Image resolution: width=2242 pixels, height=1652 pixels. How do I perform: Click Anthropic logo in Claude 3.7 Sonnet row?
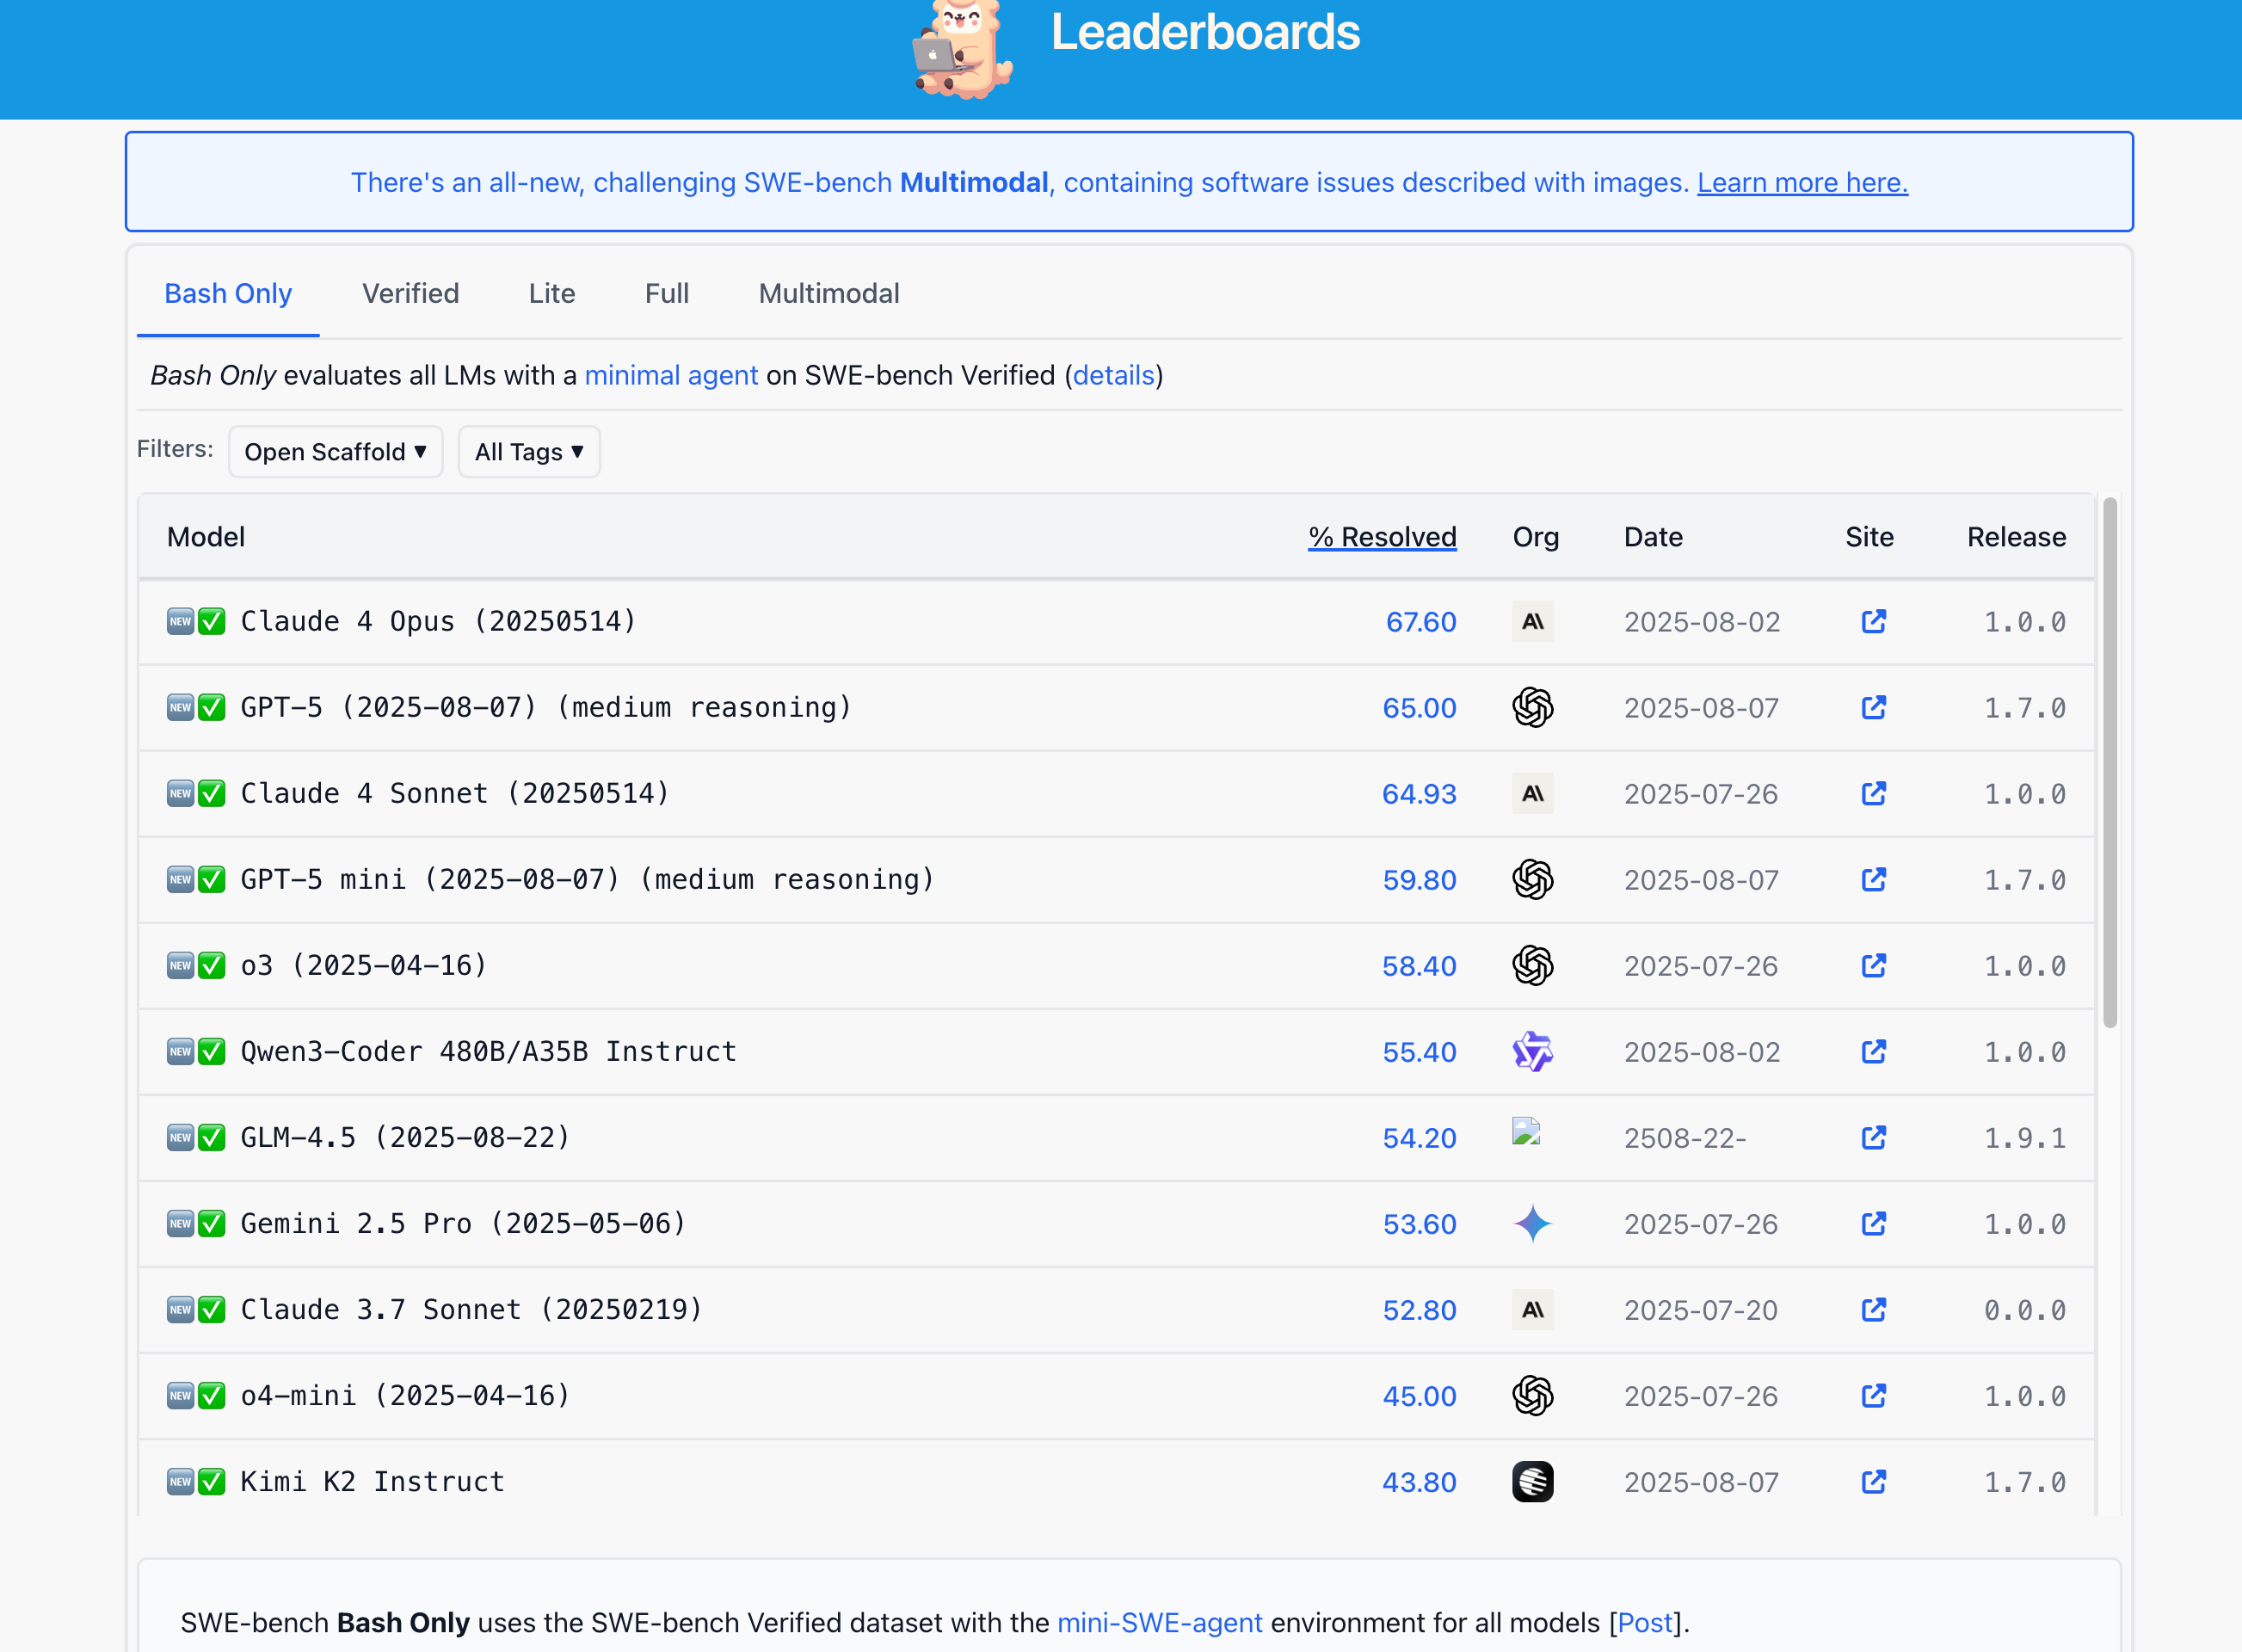pos(1532,1310)
